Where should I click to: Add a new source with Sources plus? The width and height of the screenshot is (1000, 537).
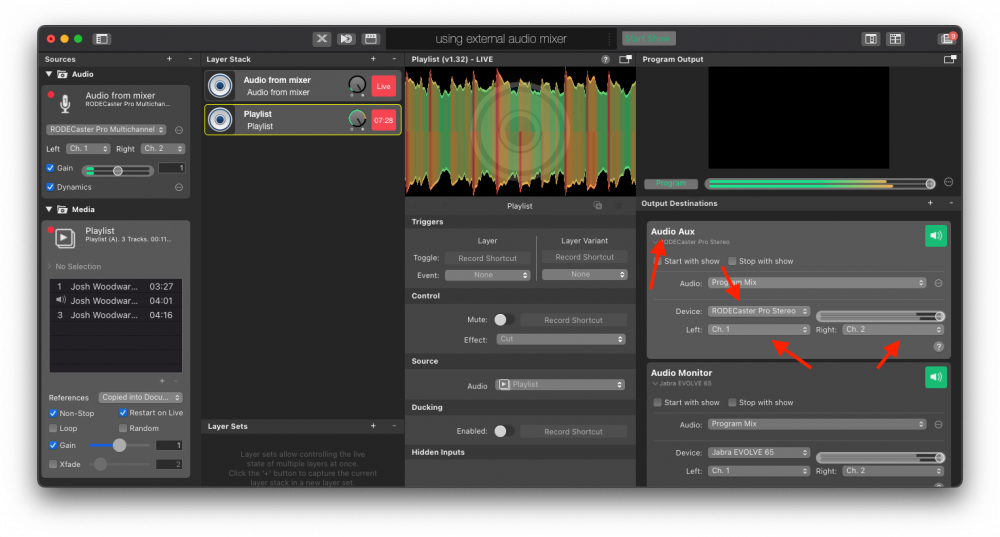(x=169, y=59)
